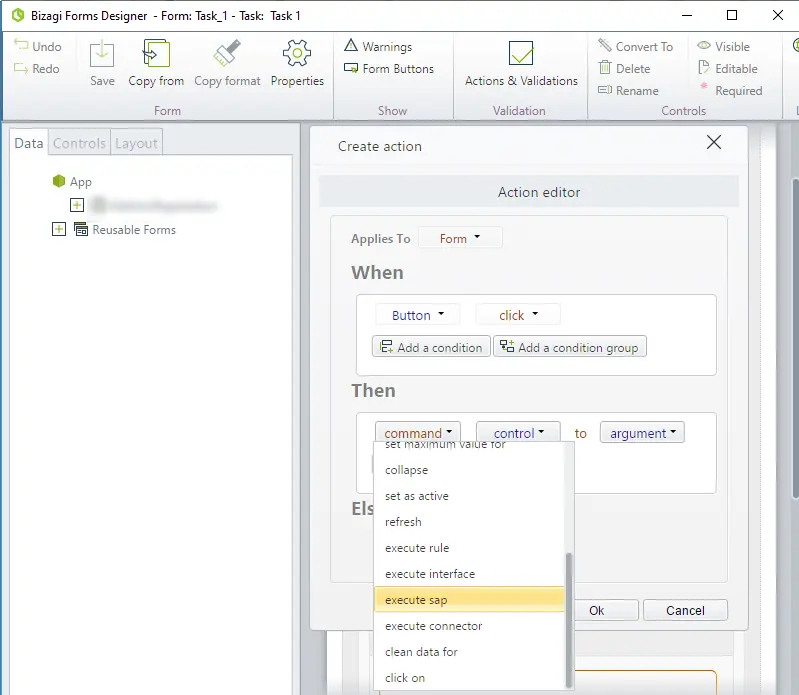The image size is (799, 695).
Task: Show form Warnings
Action: [378, 46]
